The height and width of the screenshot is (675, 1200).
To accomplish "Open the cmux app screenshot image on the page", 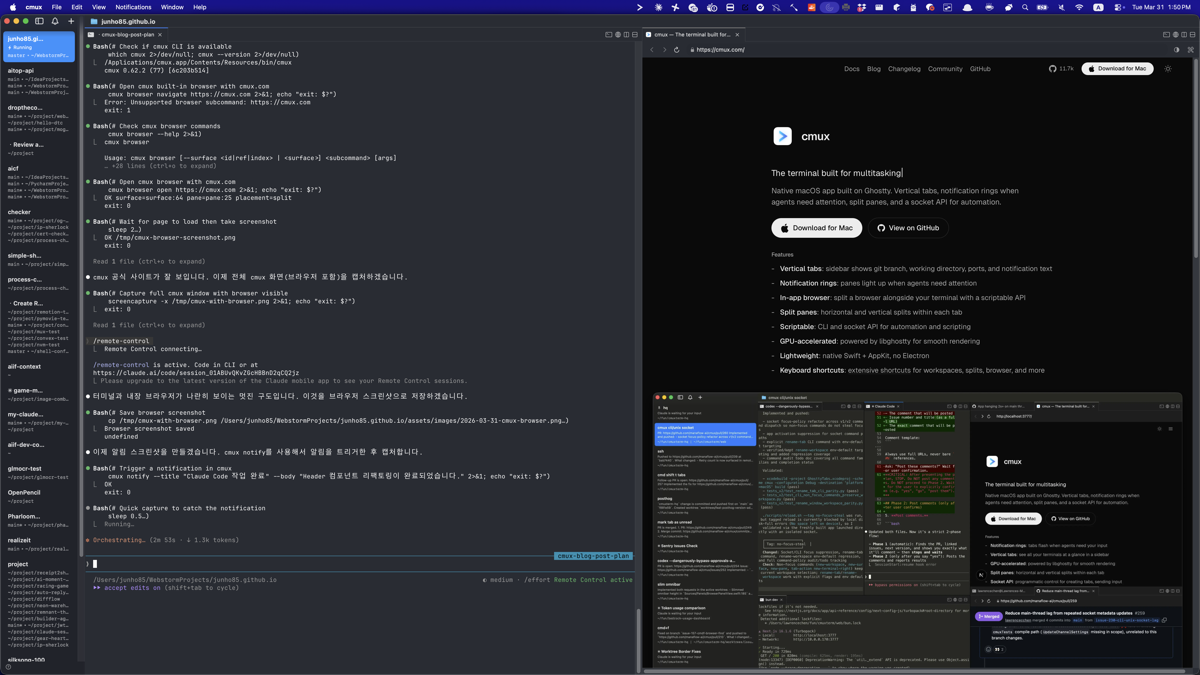I will pyautogui.click(x=916, y=530).
